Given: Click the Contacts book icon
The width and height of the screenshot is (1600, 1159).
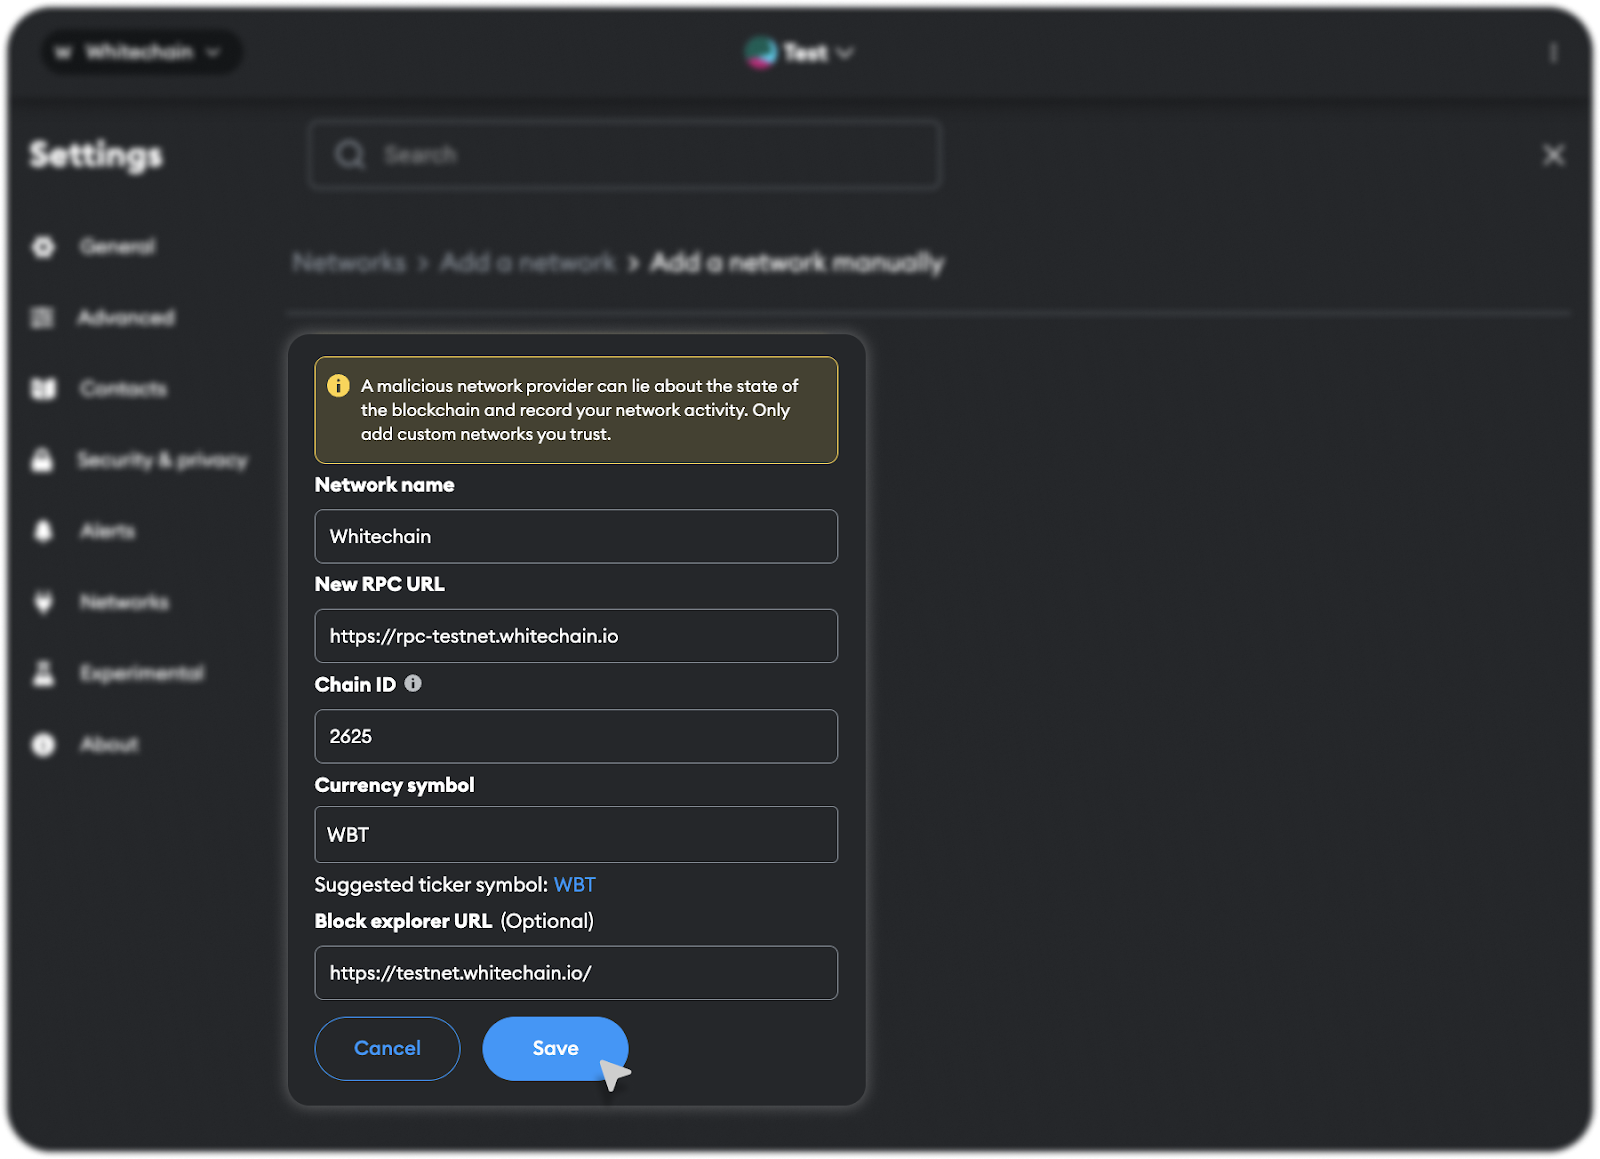Looking at the screenshot, I should pyautogui.click(x=43, y=389).
